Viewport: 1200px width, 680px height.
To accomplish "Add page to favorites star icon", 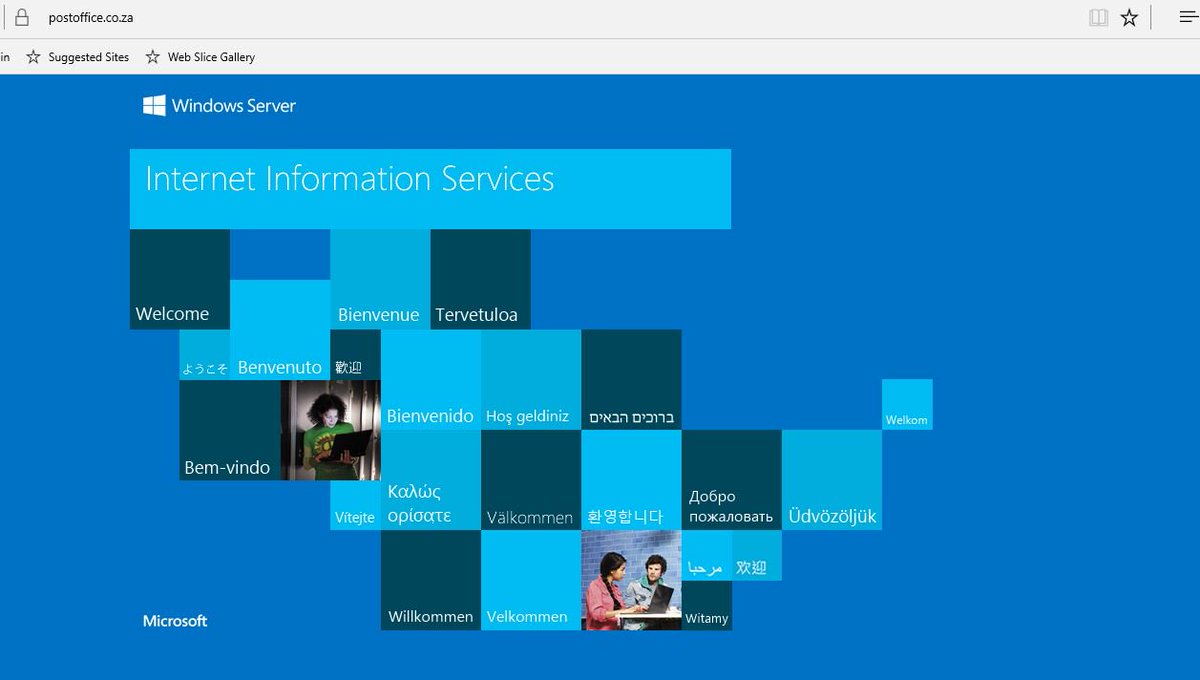I will tap(1129, 17).
